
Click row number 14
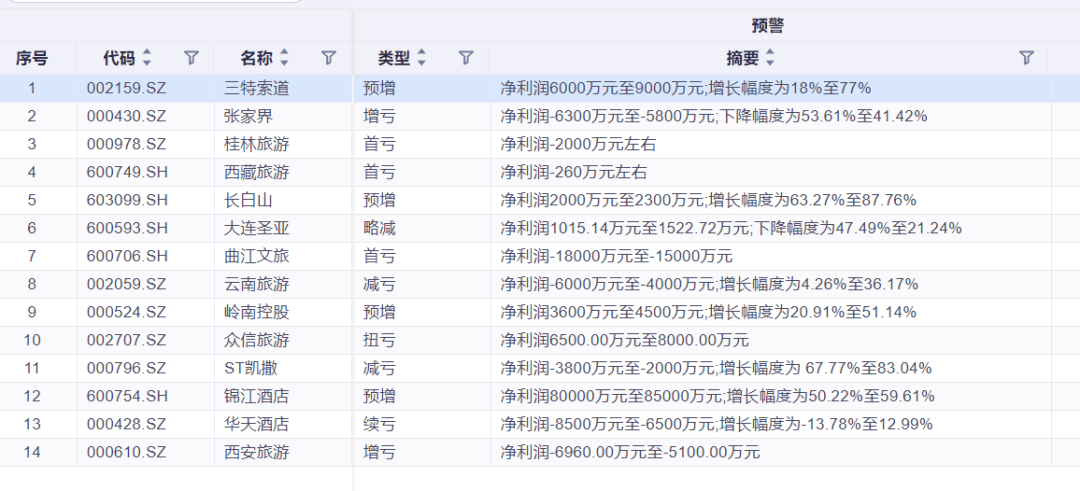(32, 452)
